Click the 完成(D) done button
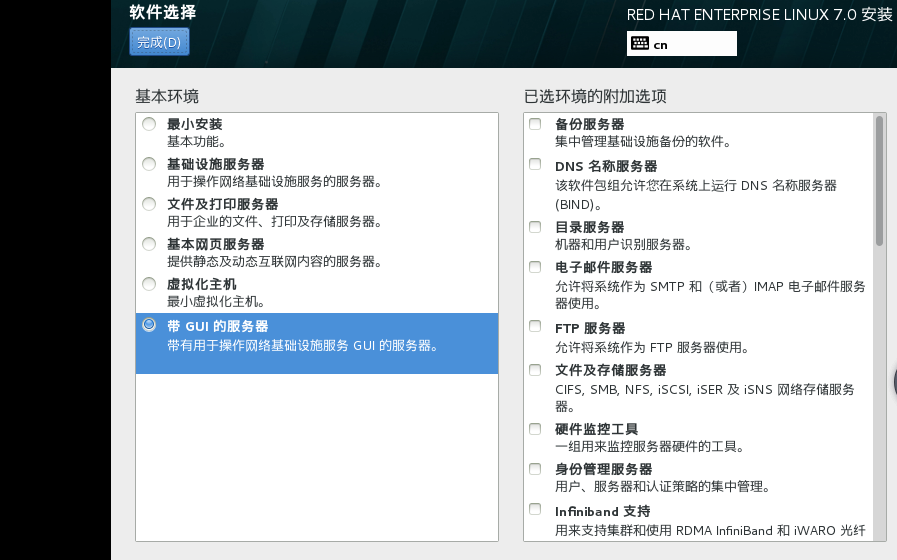This screenshot has width=897, height=560. coord(159,42)
